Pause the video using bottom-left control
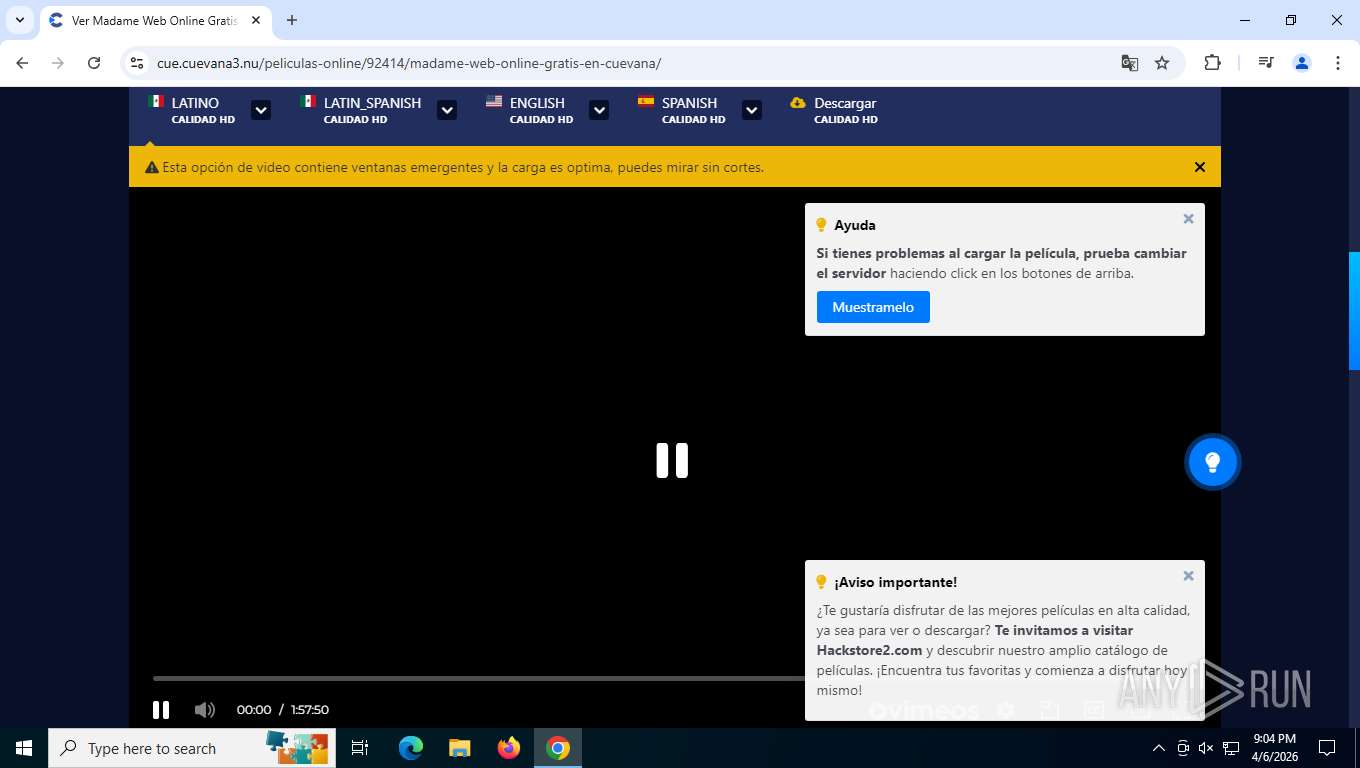Screen dimensions: 1360x768 click(x=161, y=710)
